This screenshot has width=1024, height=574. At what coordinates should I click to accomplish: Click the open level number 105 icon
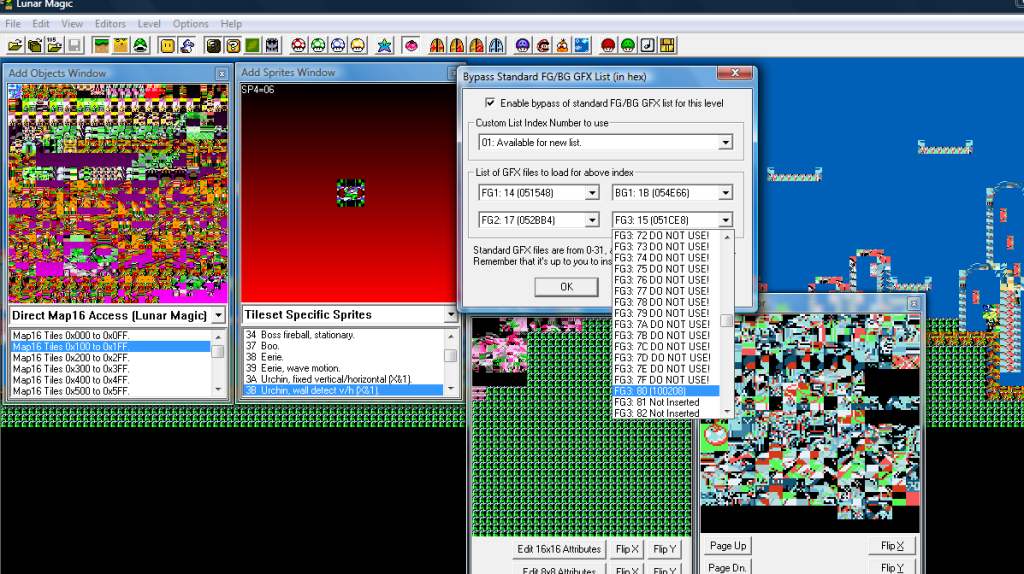55,46
